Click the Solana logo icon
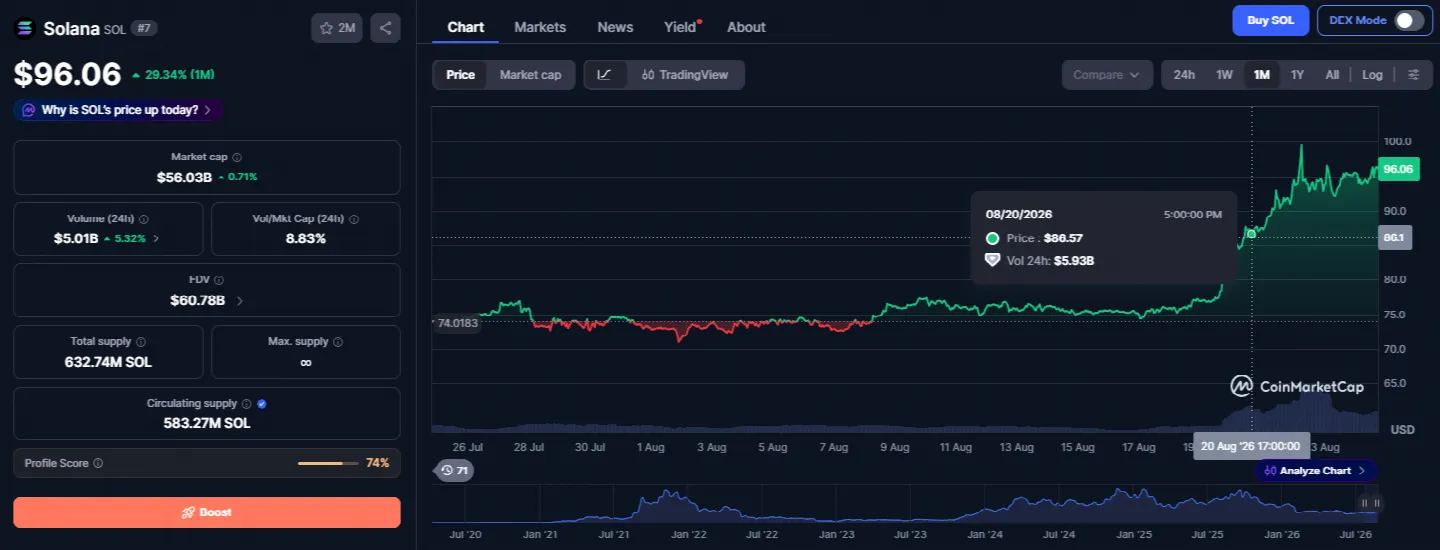The height and width of the screenshot is (550, 1440). coord(24,28)
